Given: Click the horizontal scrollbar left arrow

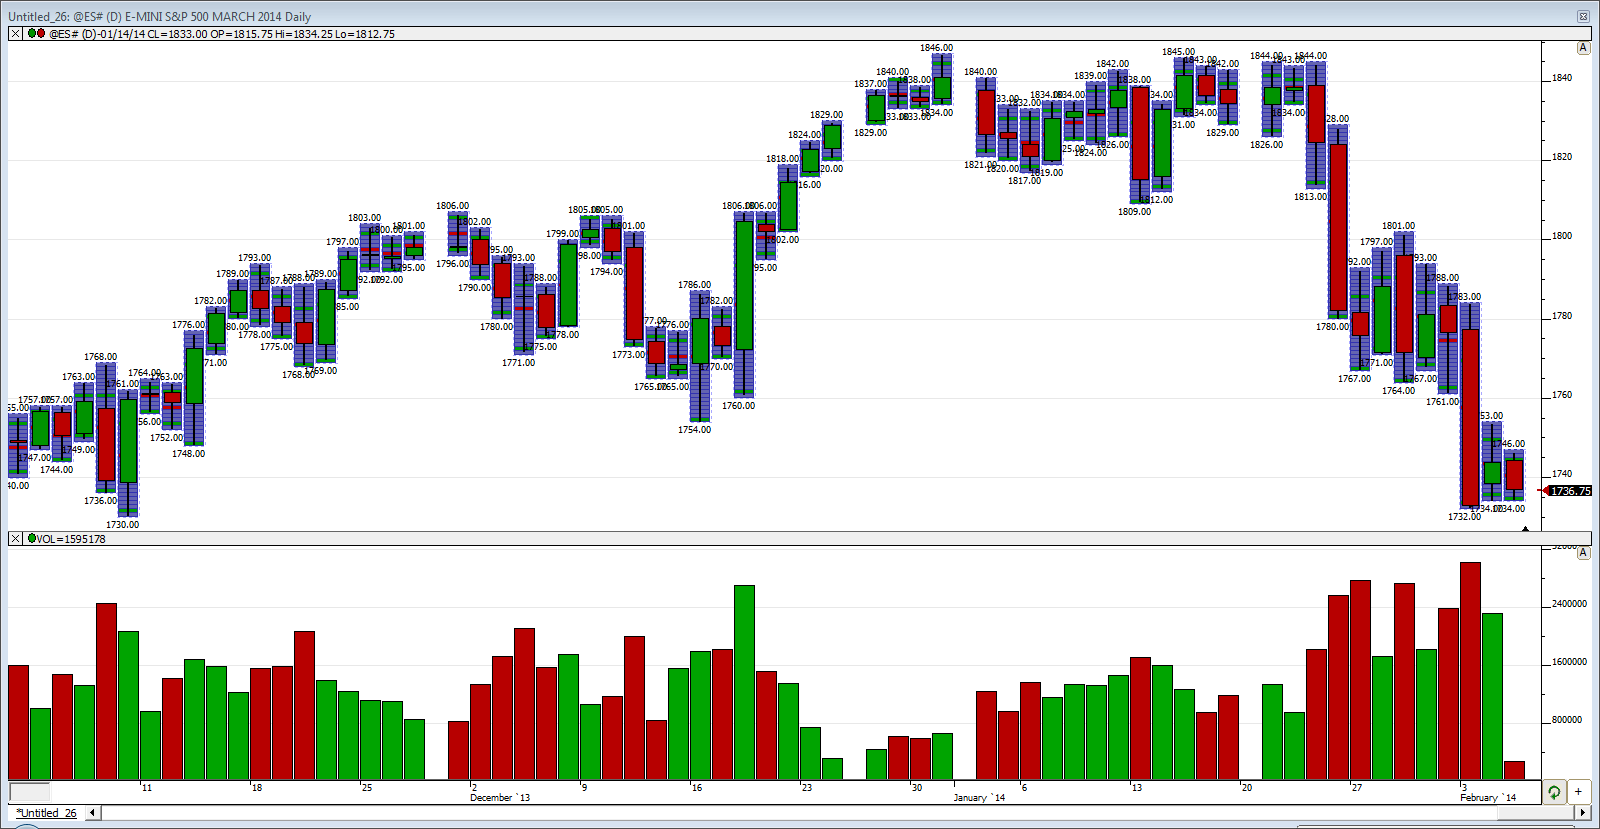Looking at the screenshot, I should click(x=92, y=813).
